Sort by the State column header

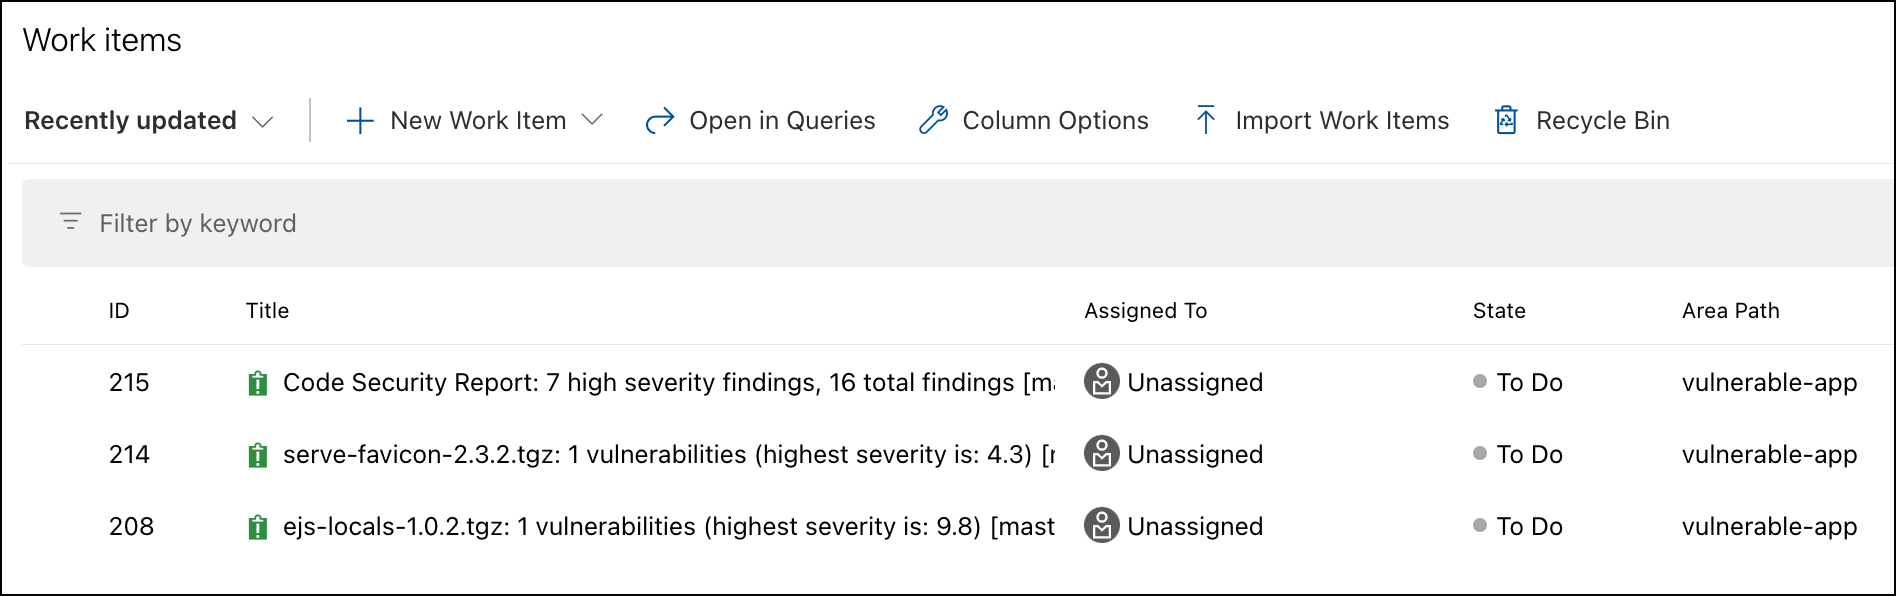pyautogui.click(x=1498, y=311)
